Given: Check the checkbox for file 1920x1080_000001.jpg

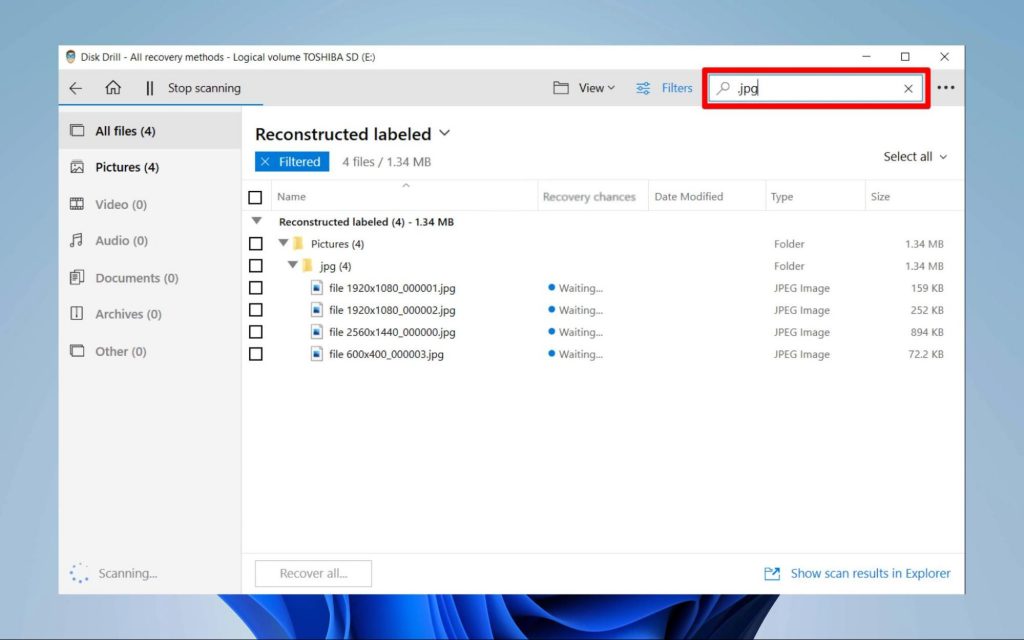Looking at the screenshot, I should (256, 288).
